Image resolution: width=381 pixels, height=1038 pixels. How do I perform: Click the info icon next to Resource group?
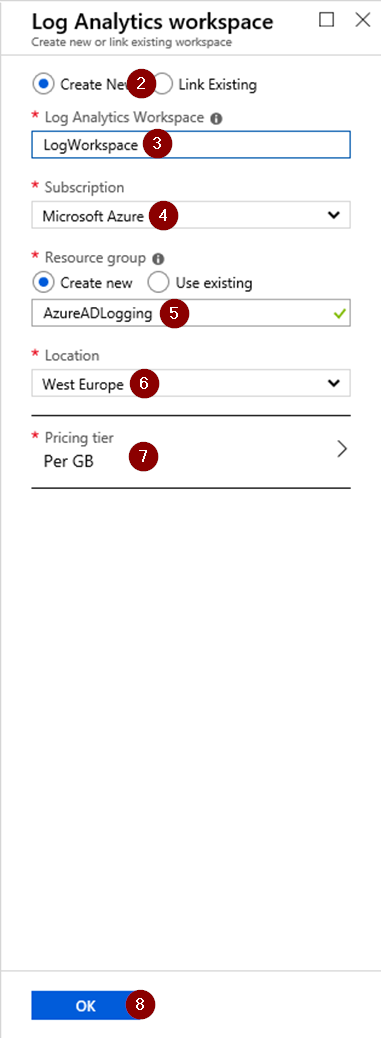click(x=158, y=259)
